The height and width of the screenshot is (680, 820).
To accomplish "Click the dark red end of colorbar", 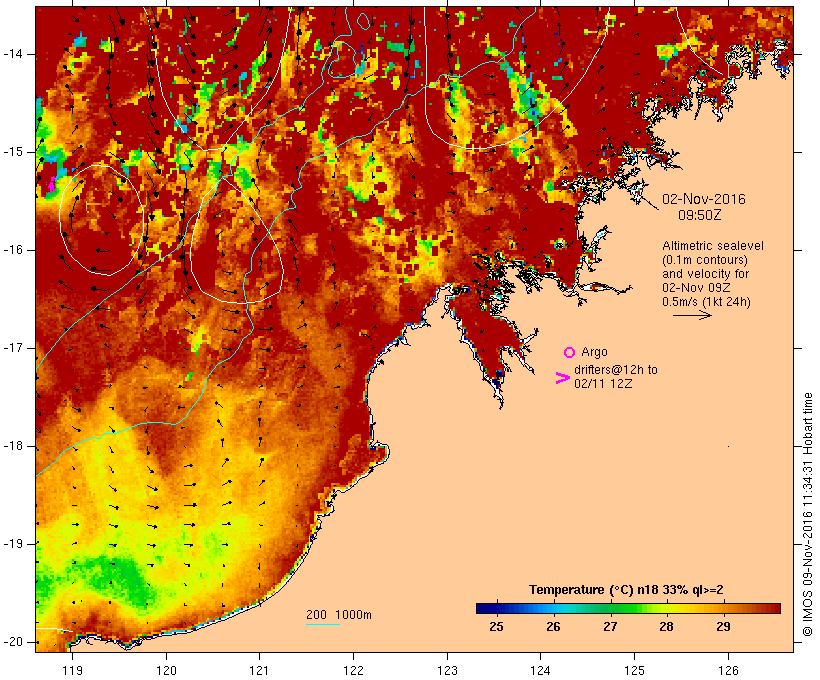I will tap(776, 608).
